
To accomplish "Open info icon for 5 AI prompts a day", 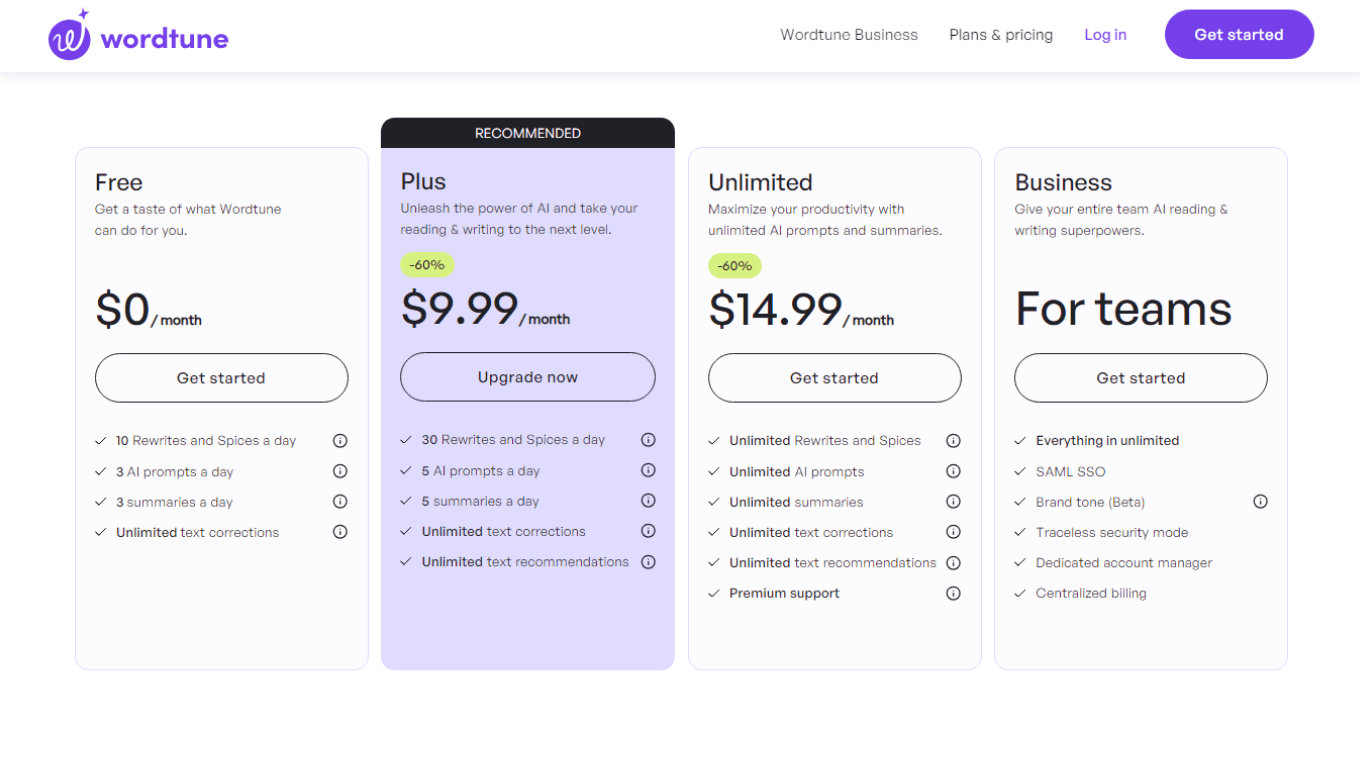I will pos(648,470).
